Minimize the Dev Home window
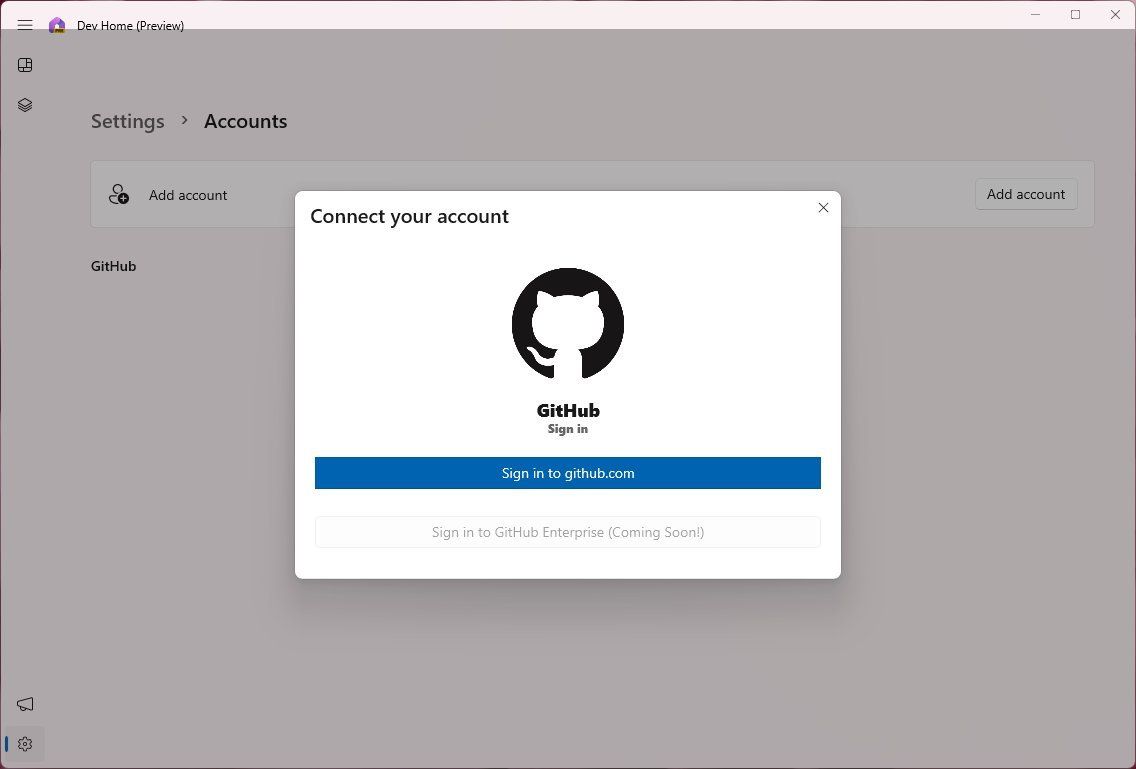Image resolution: width=1136 pixels, height=769 pixels. [x=1035, y=14]
